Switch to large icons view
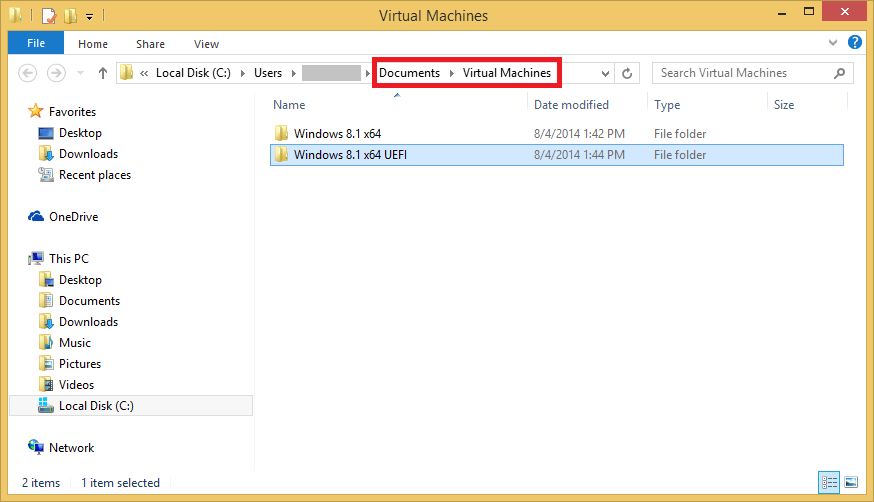The width and height of the screenshot is (874, 502). tap(851, 482)
